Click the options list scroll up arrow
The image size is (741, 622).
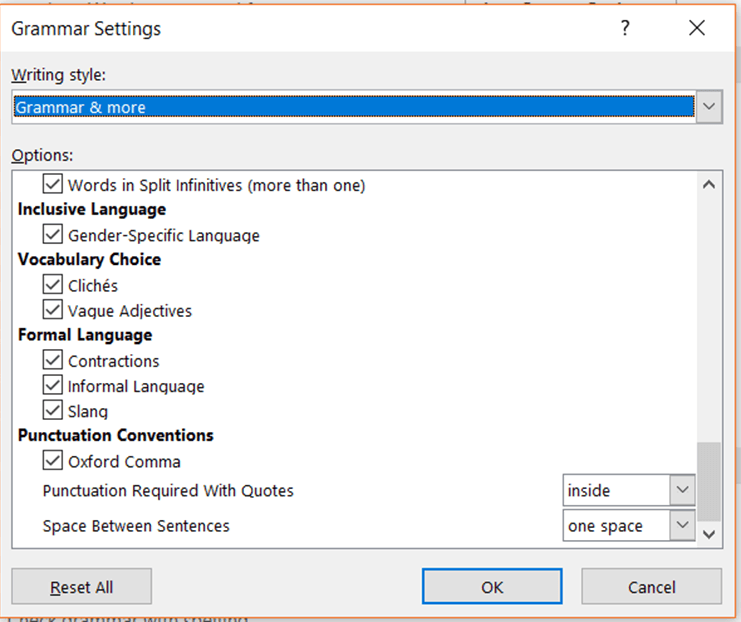tap(709, 185)
